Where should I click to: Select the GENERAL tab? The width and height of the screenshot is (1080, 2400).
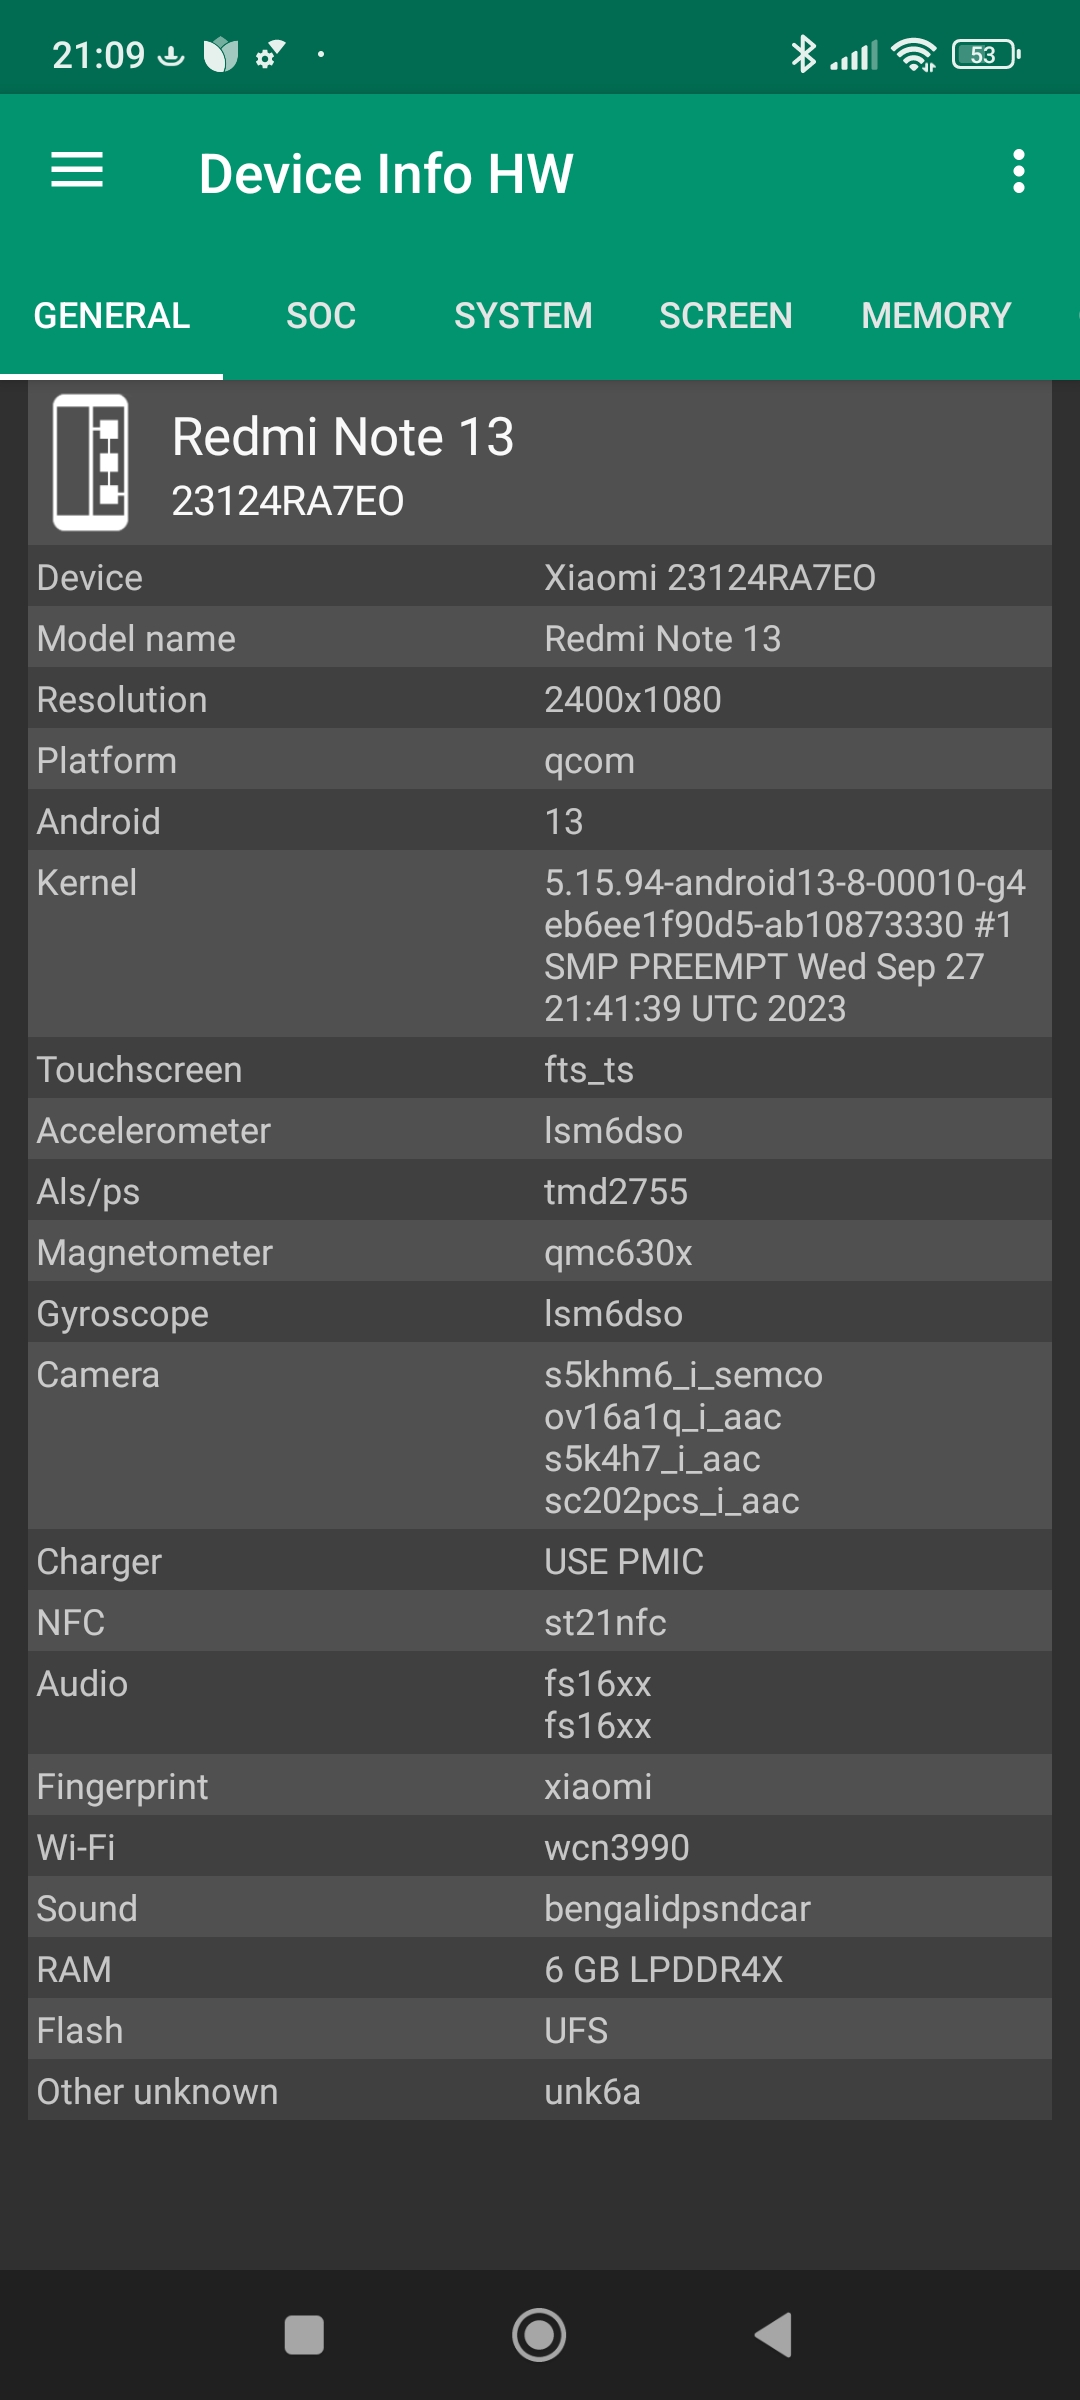pyautogui.click(x=112, y=316)
